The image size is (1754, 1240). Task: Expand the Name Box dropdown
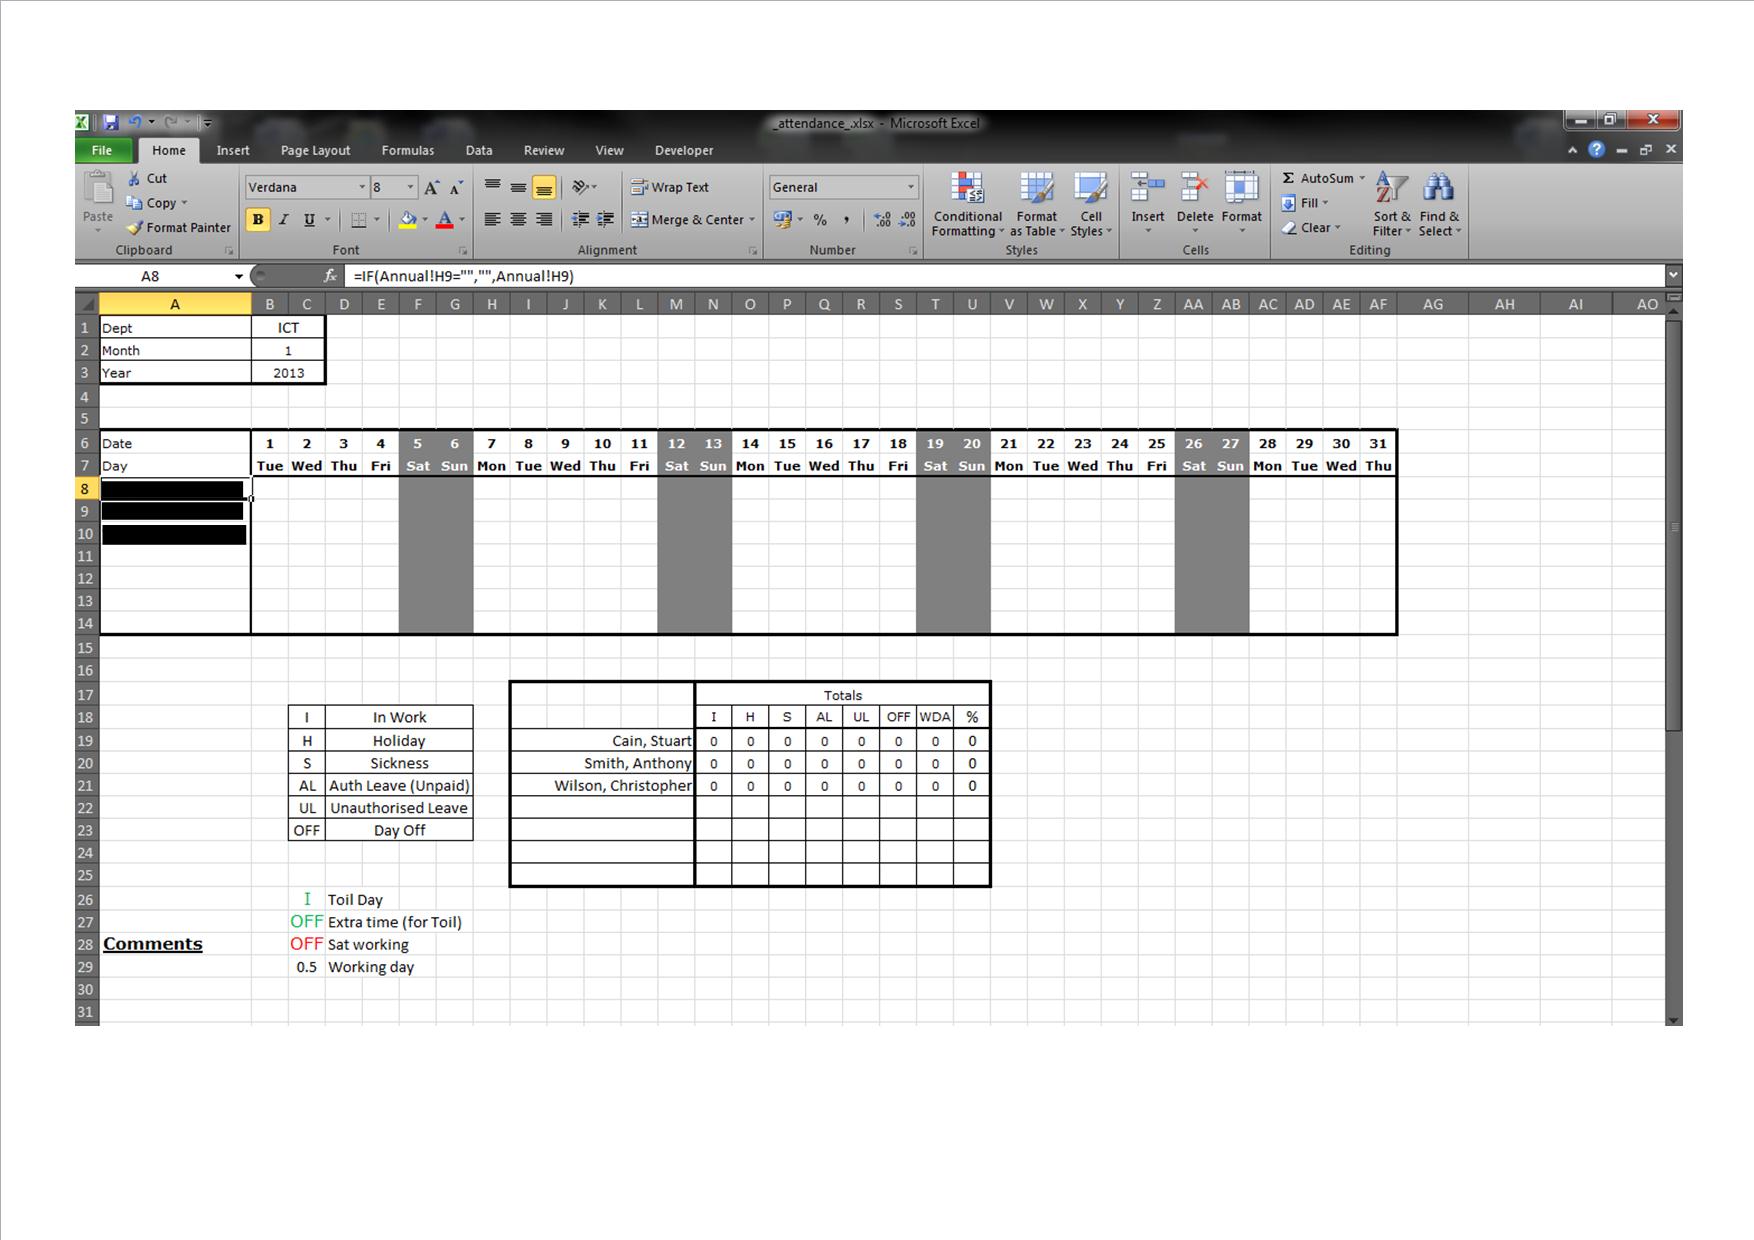coord(238,277)
